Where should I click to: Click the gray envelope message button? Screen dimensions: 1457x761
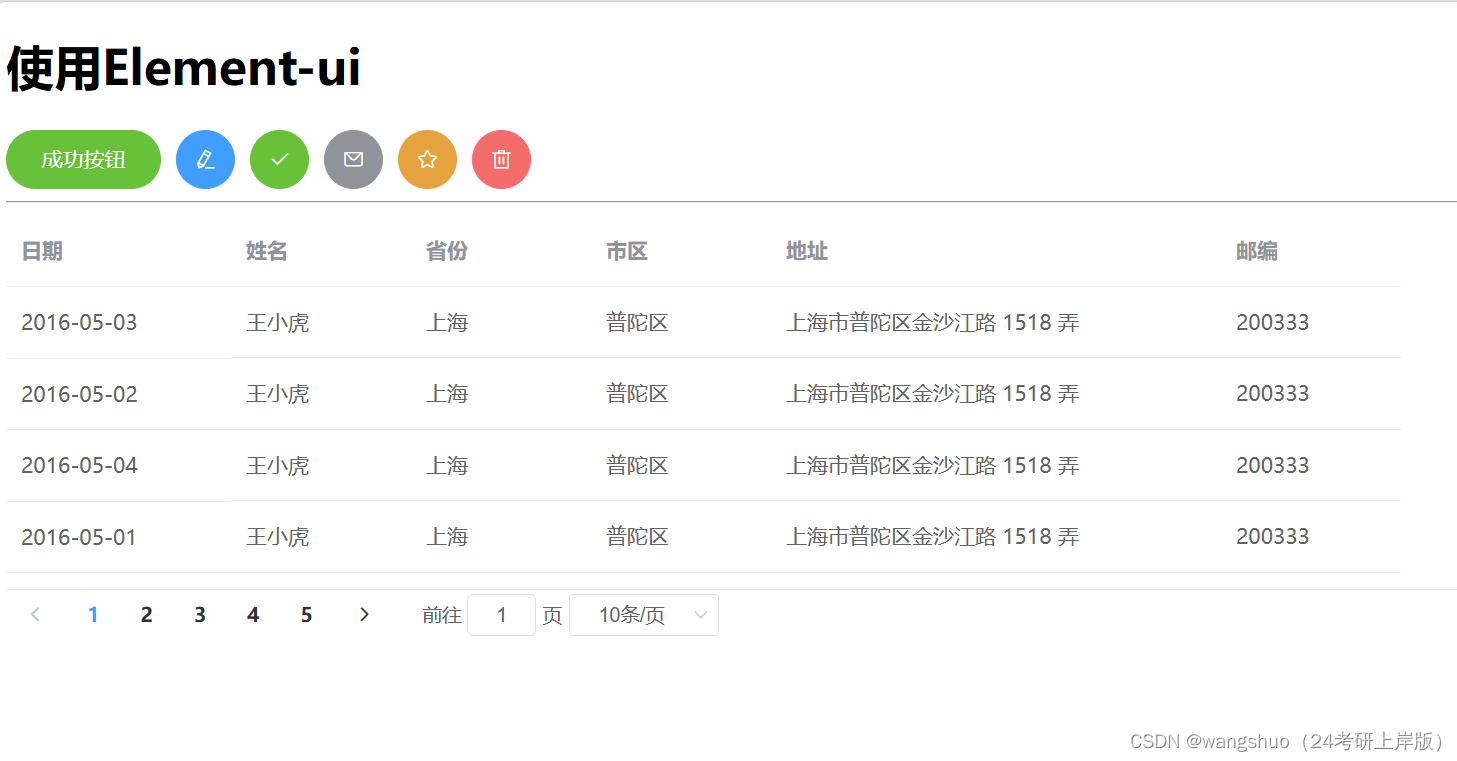click(354, 159)
